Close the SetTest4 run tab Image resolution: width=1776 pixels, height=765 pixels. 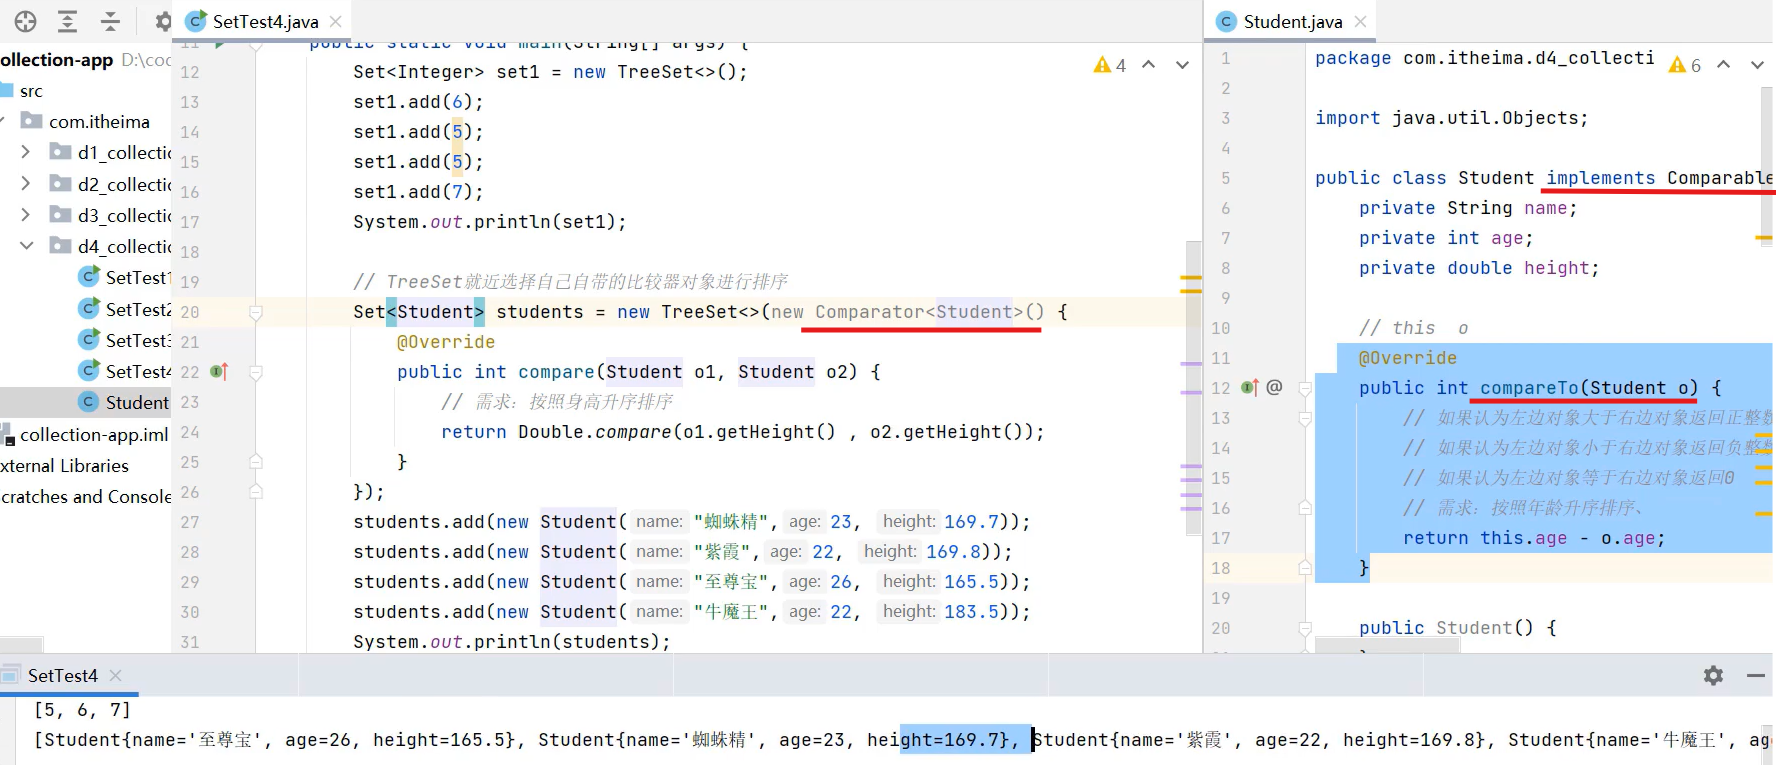(116, 676)
